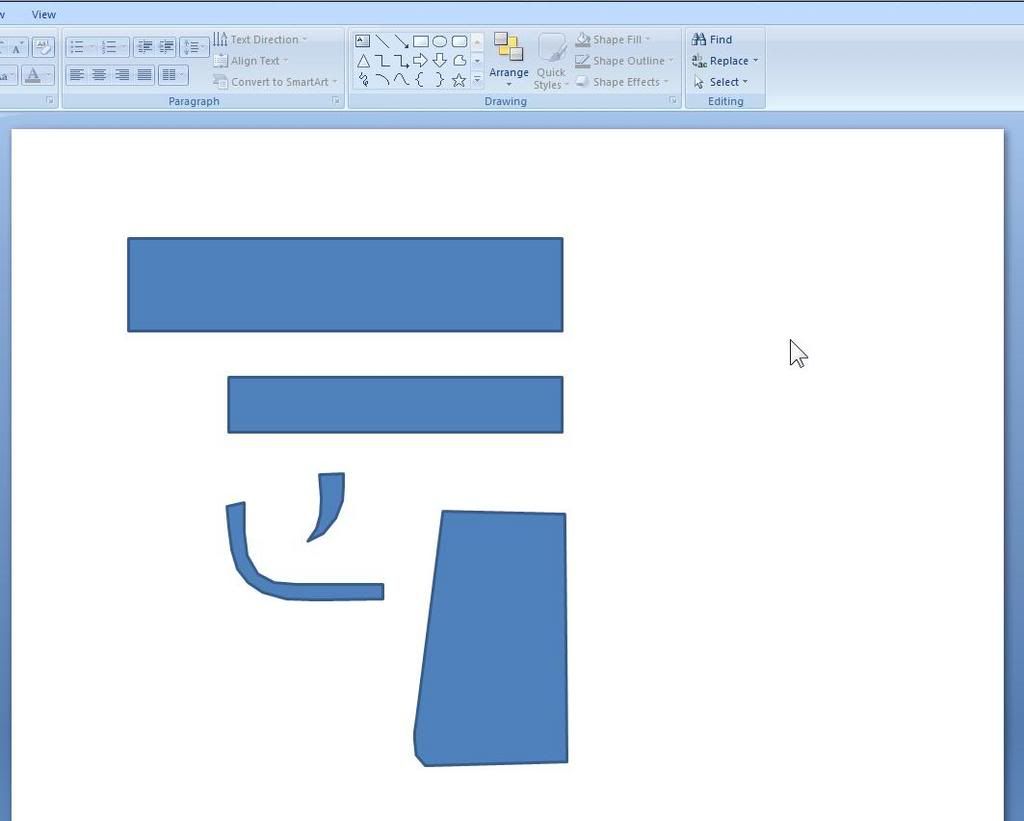Click the Shape Outline button

point(624,61)
